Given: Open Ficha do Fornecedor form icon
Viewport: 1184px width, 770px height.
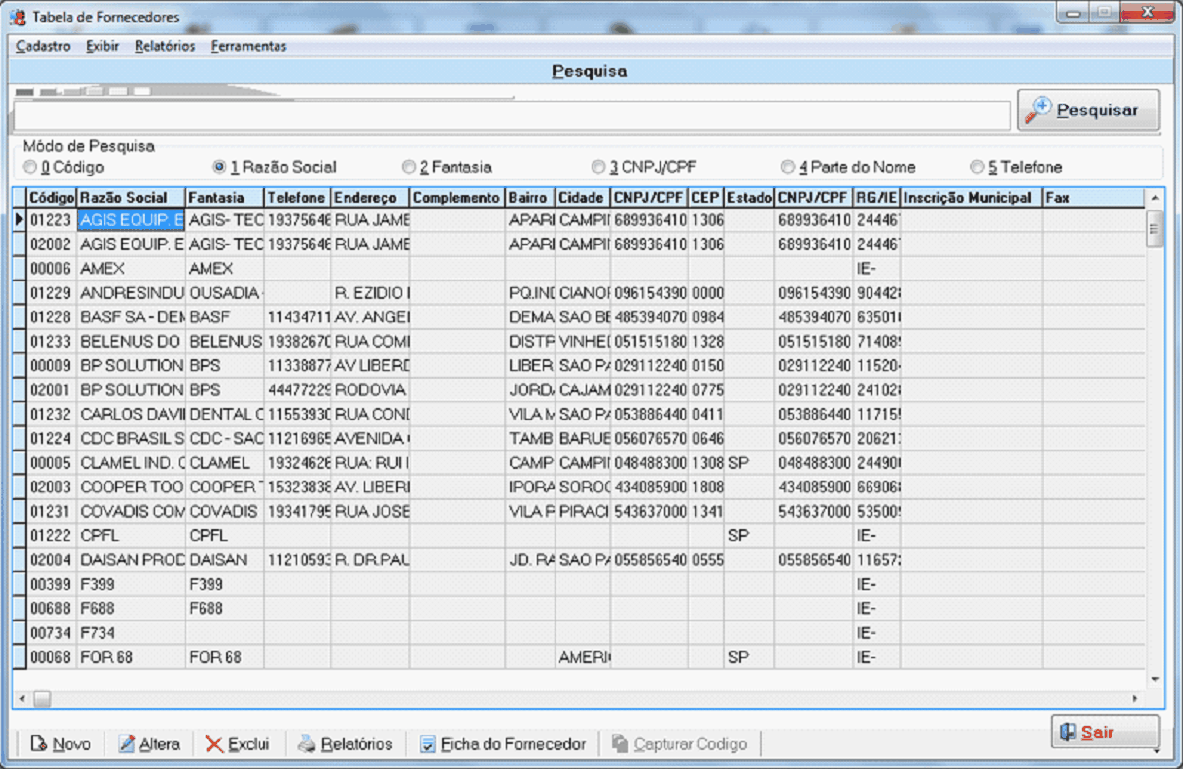Looking at the screenshot, I should 428,744.
